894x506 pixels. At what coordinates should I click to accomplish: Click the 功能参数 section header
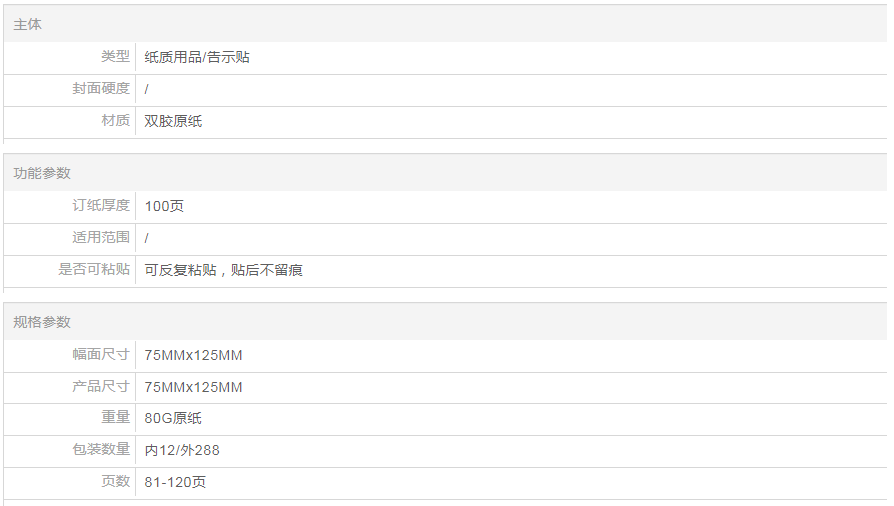tap(42, 173)
